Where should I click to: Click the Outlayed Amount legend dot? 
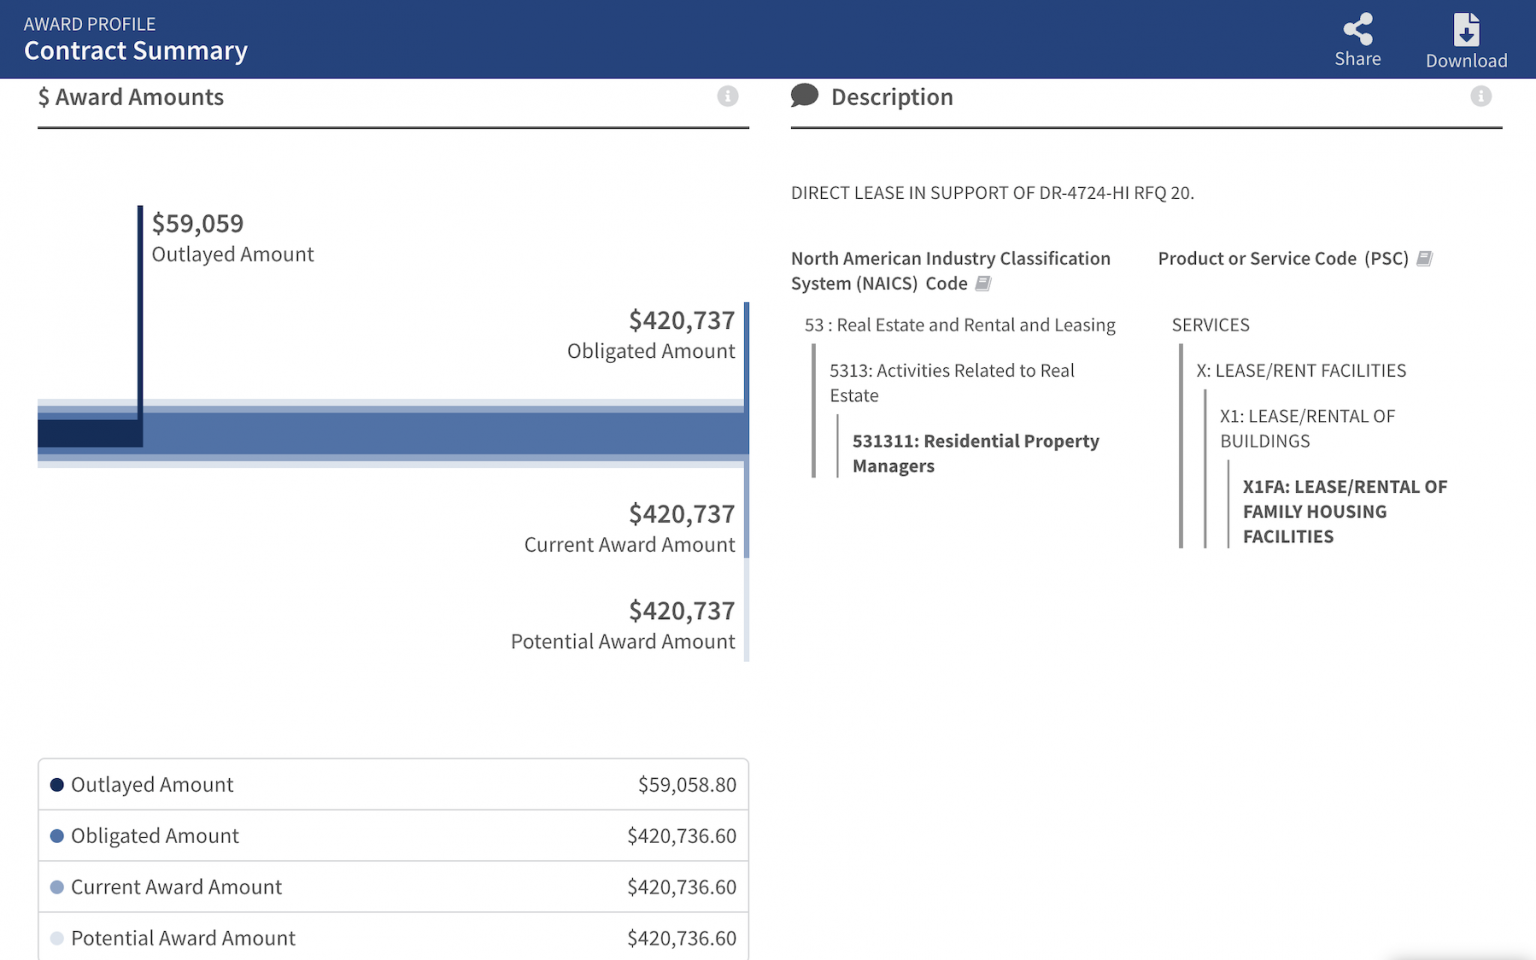[x=57, y=785]
